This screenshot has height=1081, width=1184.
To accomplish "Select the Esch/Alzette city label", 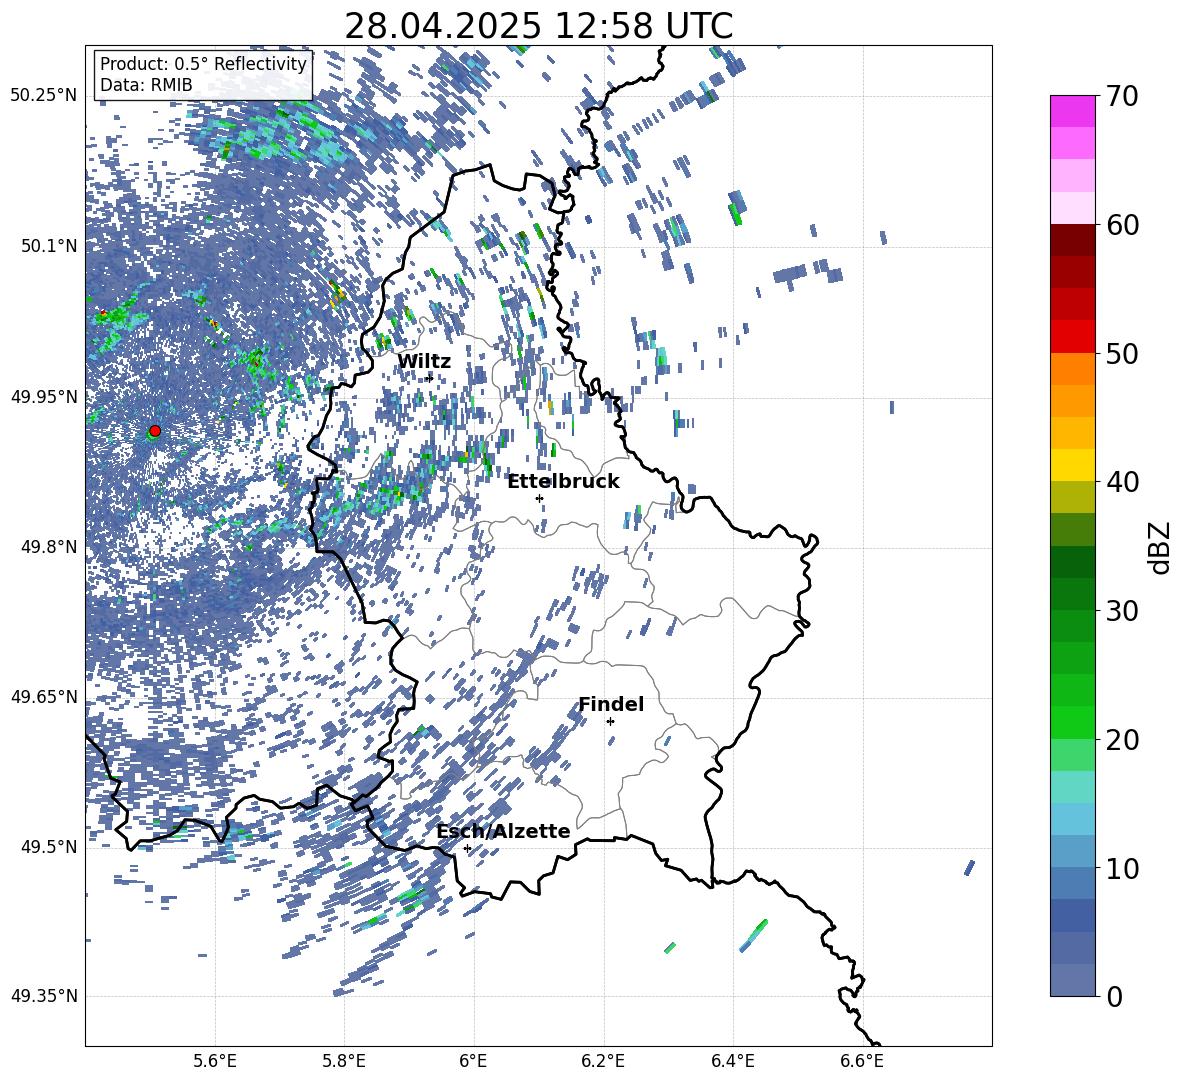I will coord(503,831).
